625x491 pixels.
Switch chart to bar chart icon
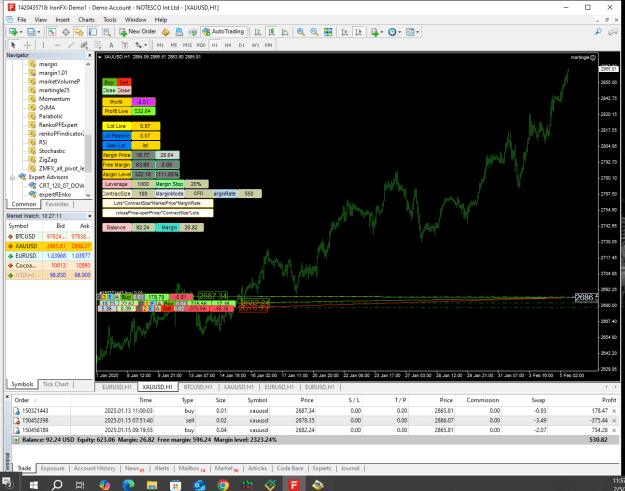coord(258,32)
